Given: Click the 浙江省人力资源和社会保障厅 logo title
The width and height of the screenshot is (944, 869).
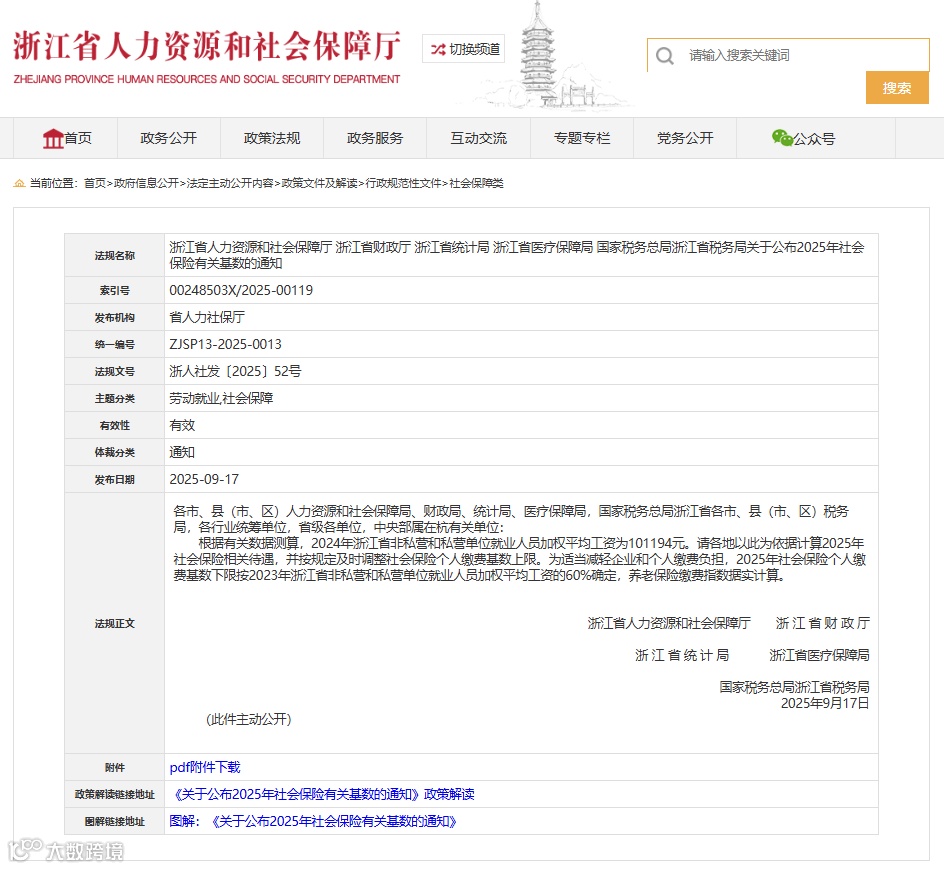Looking at the screenshot, I should 207,46.
